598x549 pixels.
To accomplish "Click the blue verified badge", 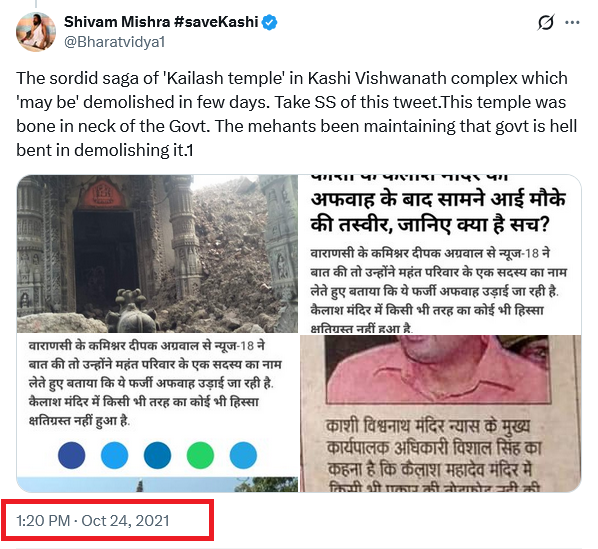I will 270,22.
